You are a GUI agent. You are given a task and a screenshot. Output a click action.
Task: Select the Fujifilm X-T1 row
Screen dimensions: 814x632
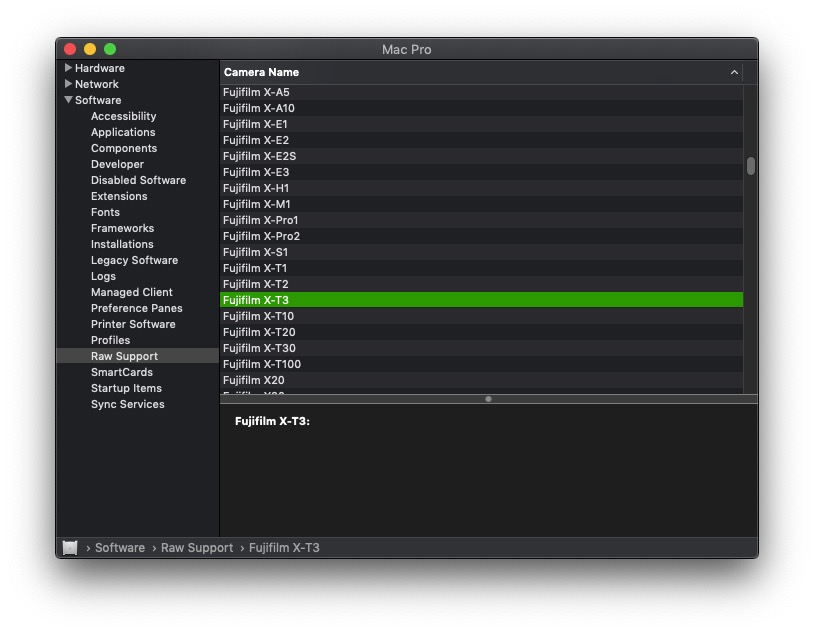481,268
